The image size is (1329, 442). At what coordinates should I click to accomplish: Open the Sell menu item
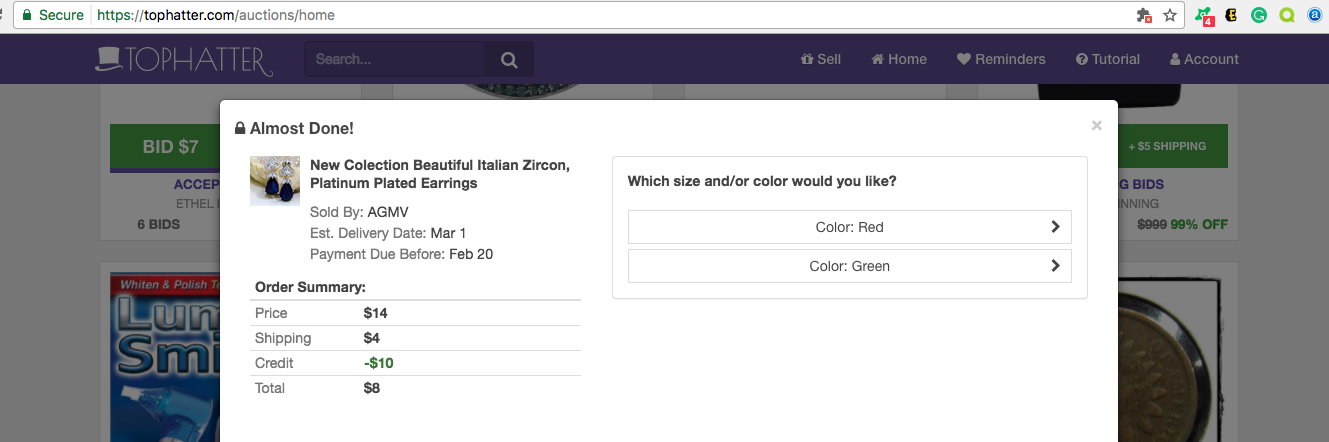coord(821,59)
